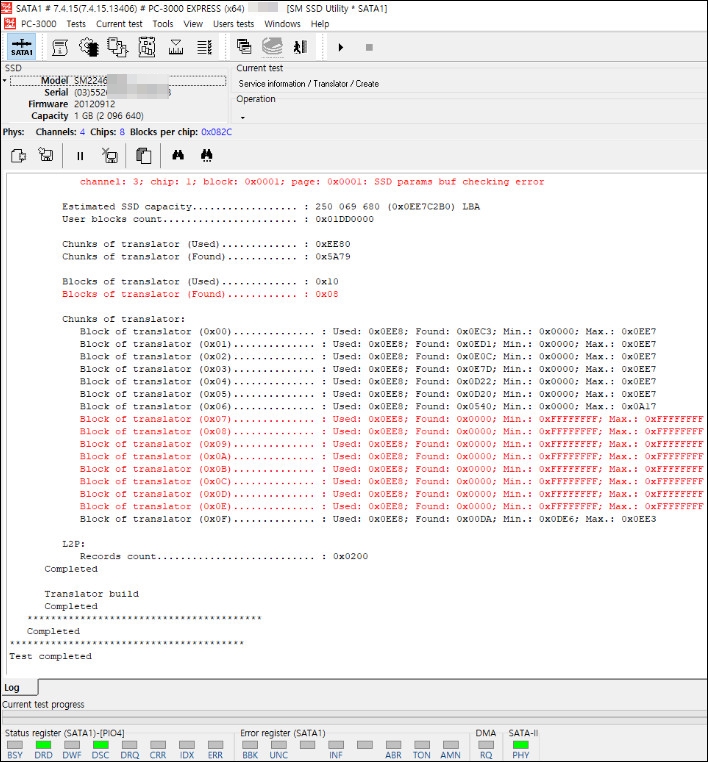Click Blocks per chip value 0x082C
Image resolution: width=708 pixels, height=762 pixels.
click(217, 132)
